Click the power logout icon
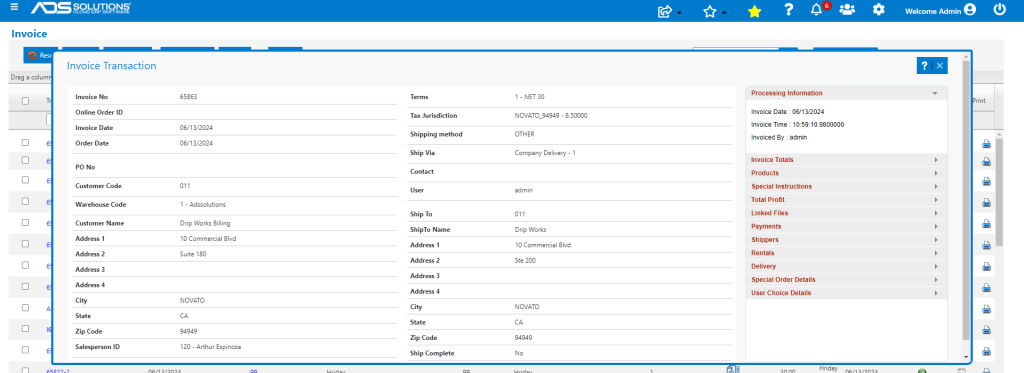 [x=1000, y=10]
